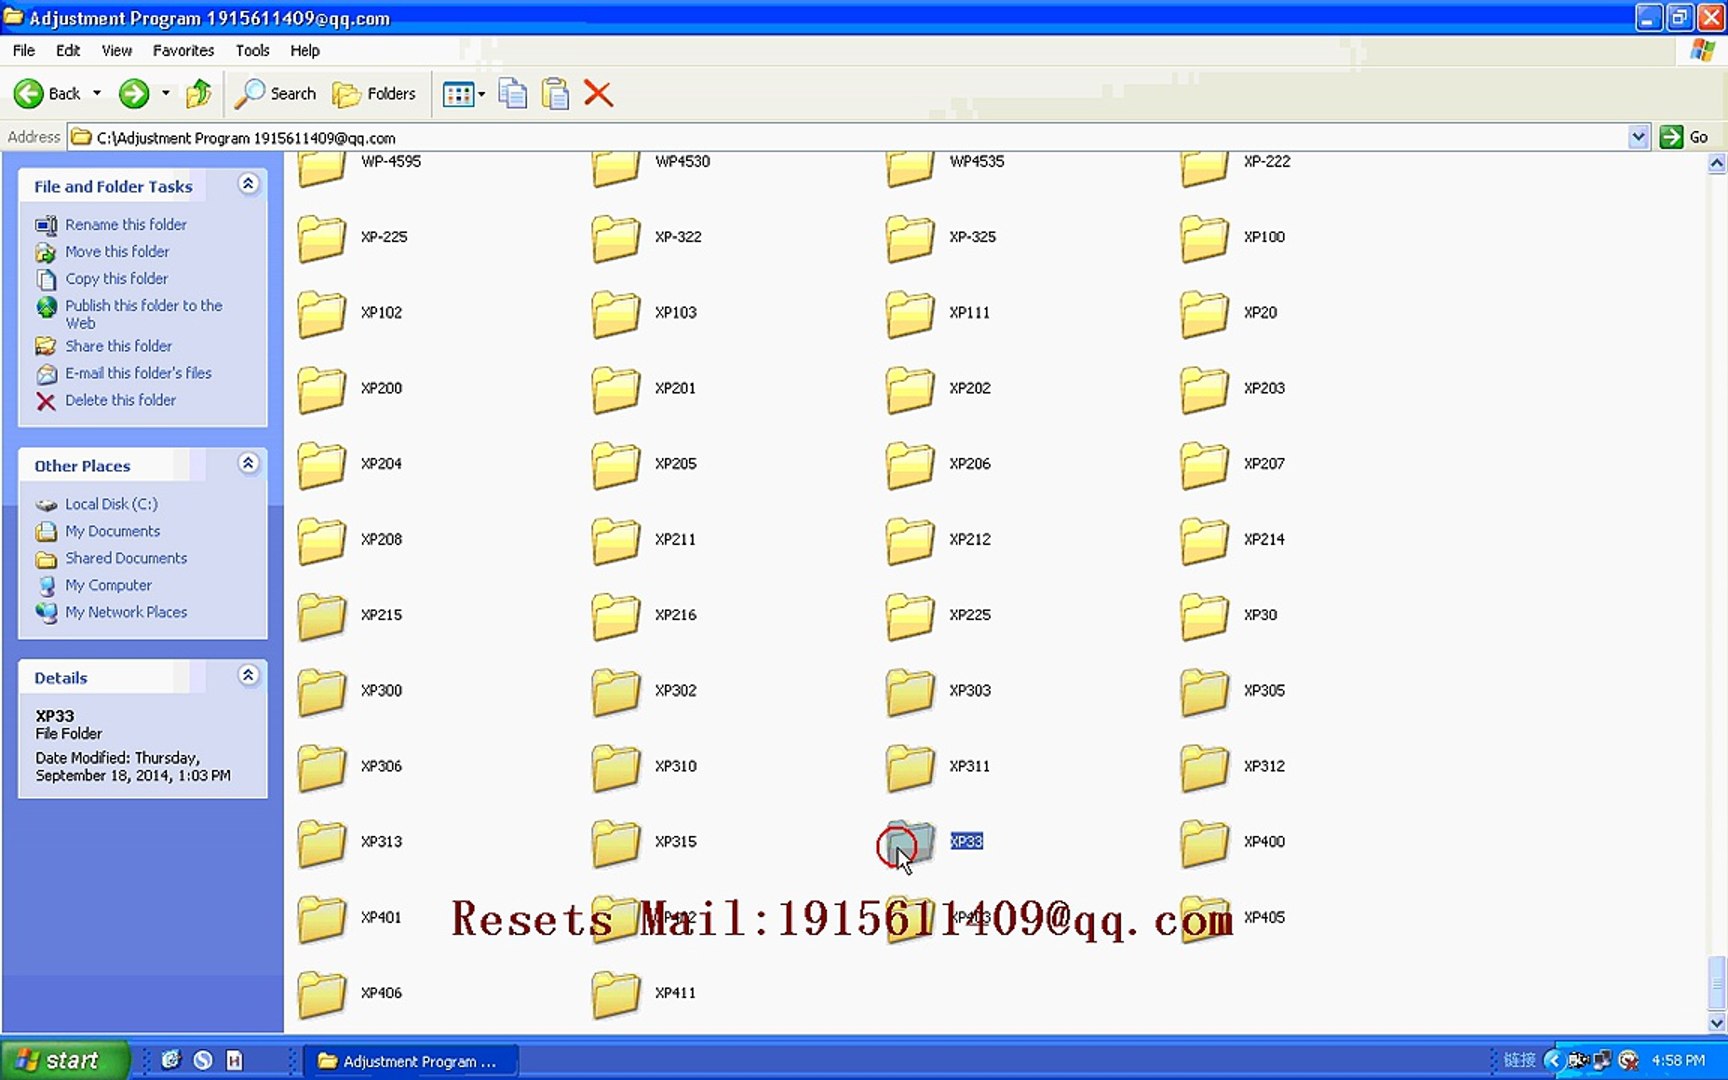The height and width of the screenshot is (1080, 1728).
Task: Open the Favorites menu
Action: coord(183,50)
